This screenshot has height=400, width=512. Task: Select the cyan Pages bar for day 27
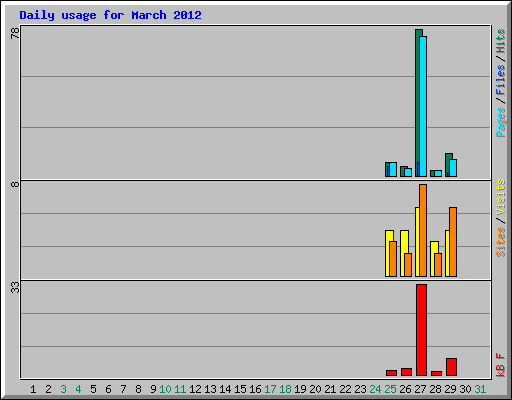point(423,107)
